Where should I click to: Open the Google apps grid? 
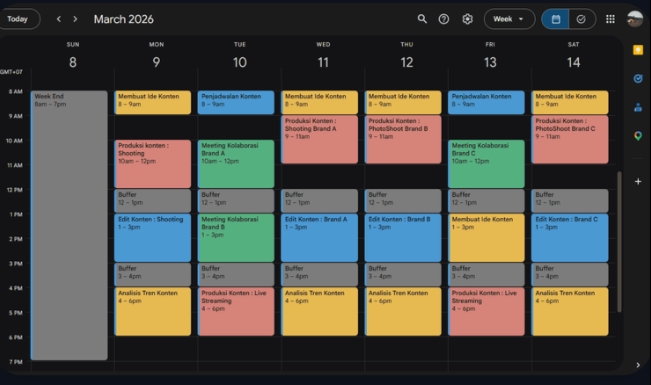[x=610, y=19]
